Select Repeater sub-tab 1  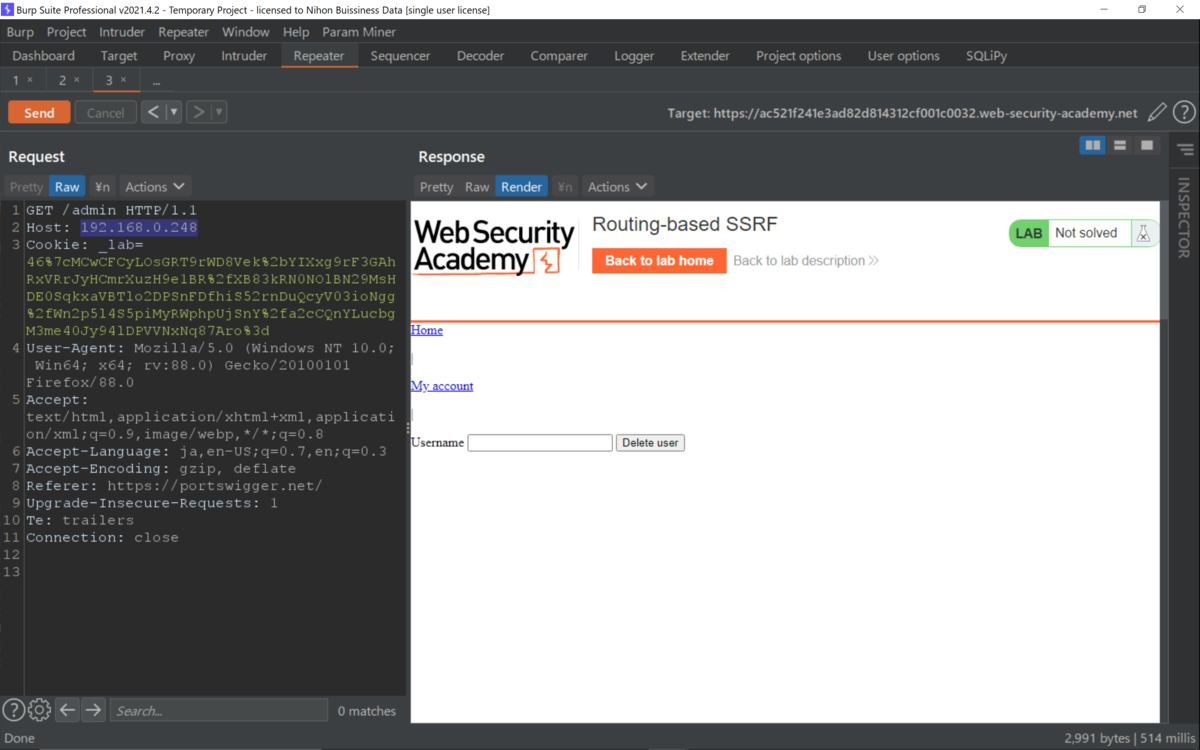click(x=16, y=80)
